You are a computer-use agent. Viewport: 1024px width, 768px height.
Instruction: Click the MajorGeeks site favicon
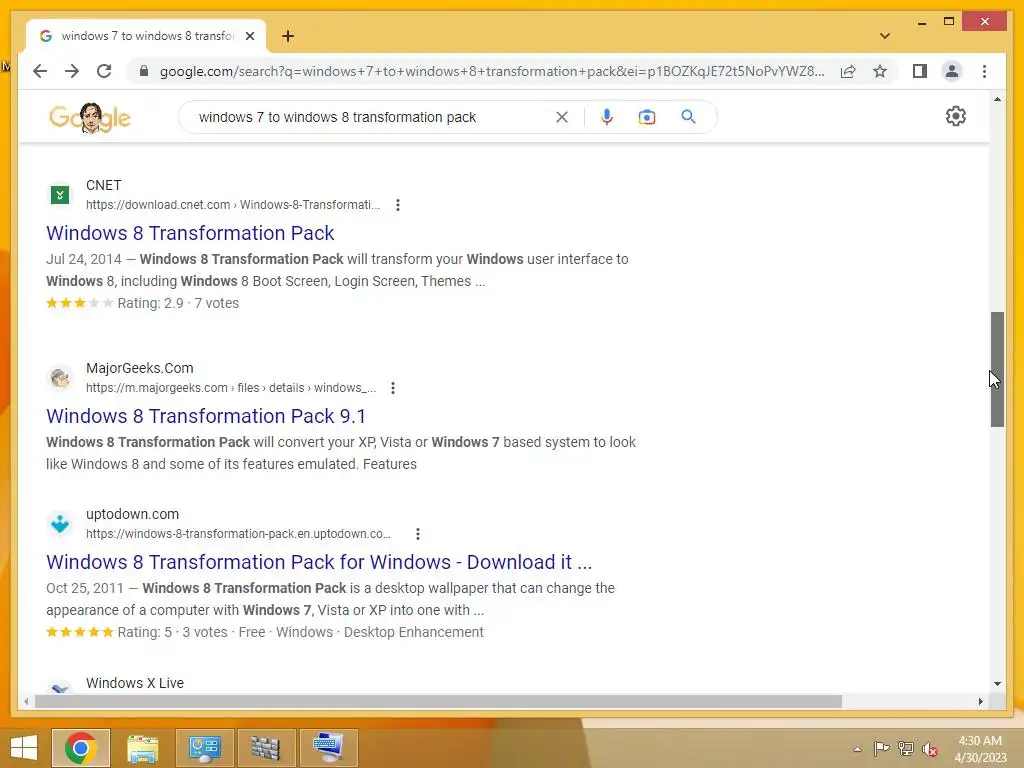tap(60, 377)
